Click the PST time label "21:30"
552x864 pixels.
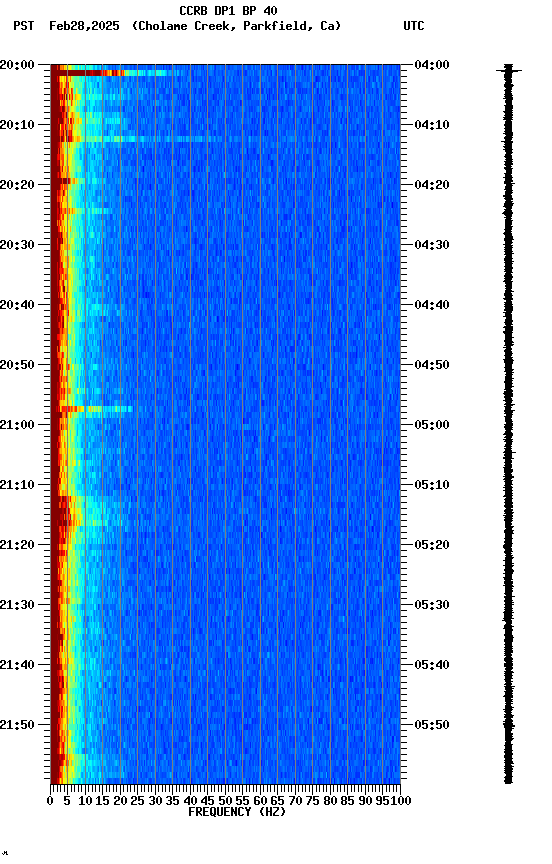pos(17,606)
